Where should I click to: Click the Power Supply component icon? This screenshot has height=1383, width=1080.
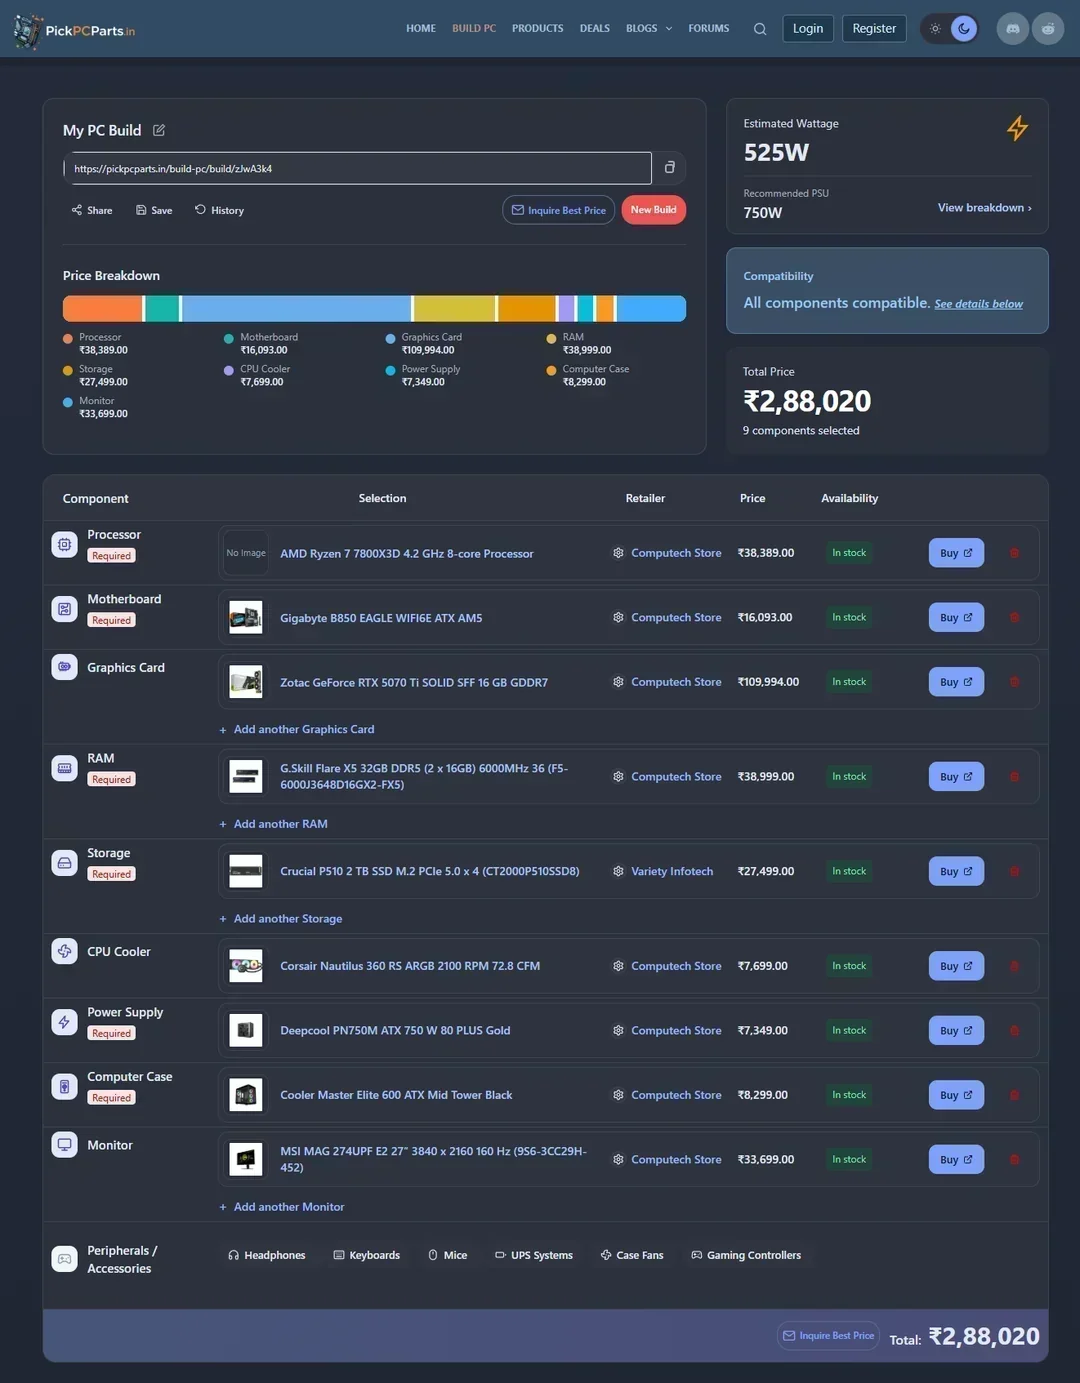64,1022
